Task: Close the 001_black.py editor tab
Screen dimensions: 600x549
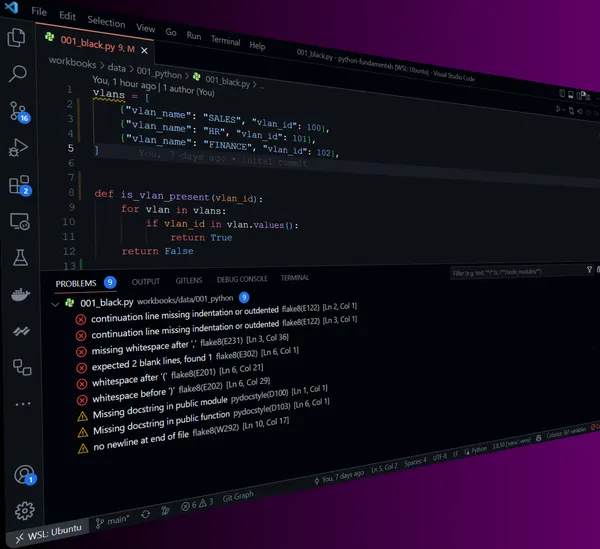Action: tap(144, 51)
